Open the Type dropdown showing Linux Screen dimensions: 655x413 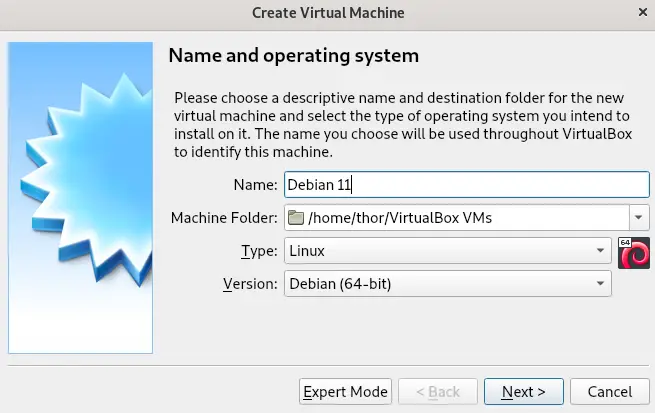[x=448, y=251]
